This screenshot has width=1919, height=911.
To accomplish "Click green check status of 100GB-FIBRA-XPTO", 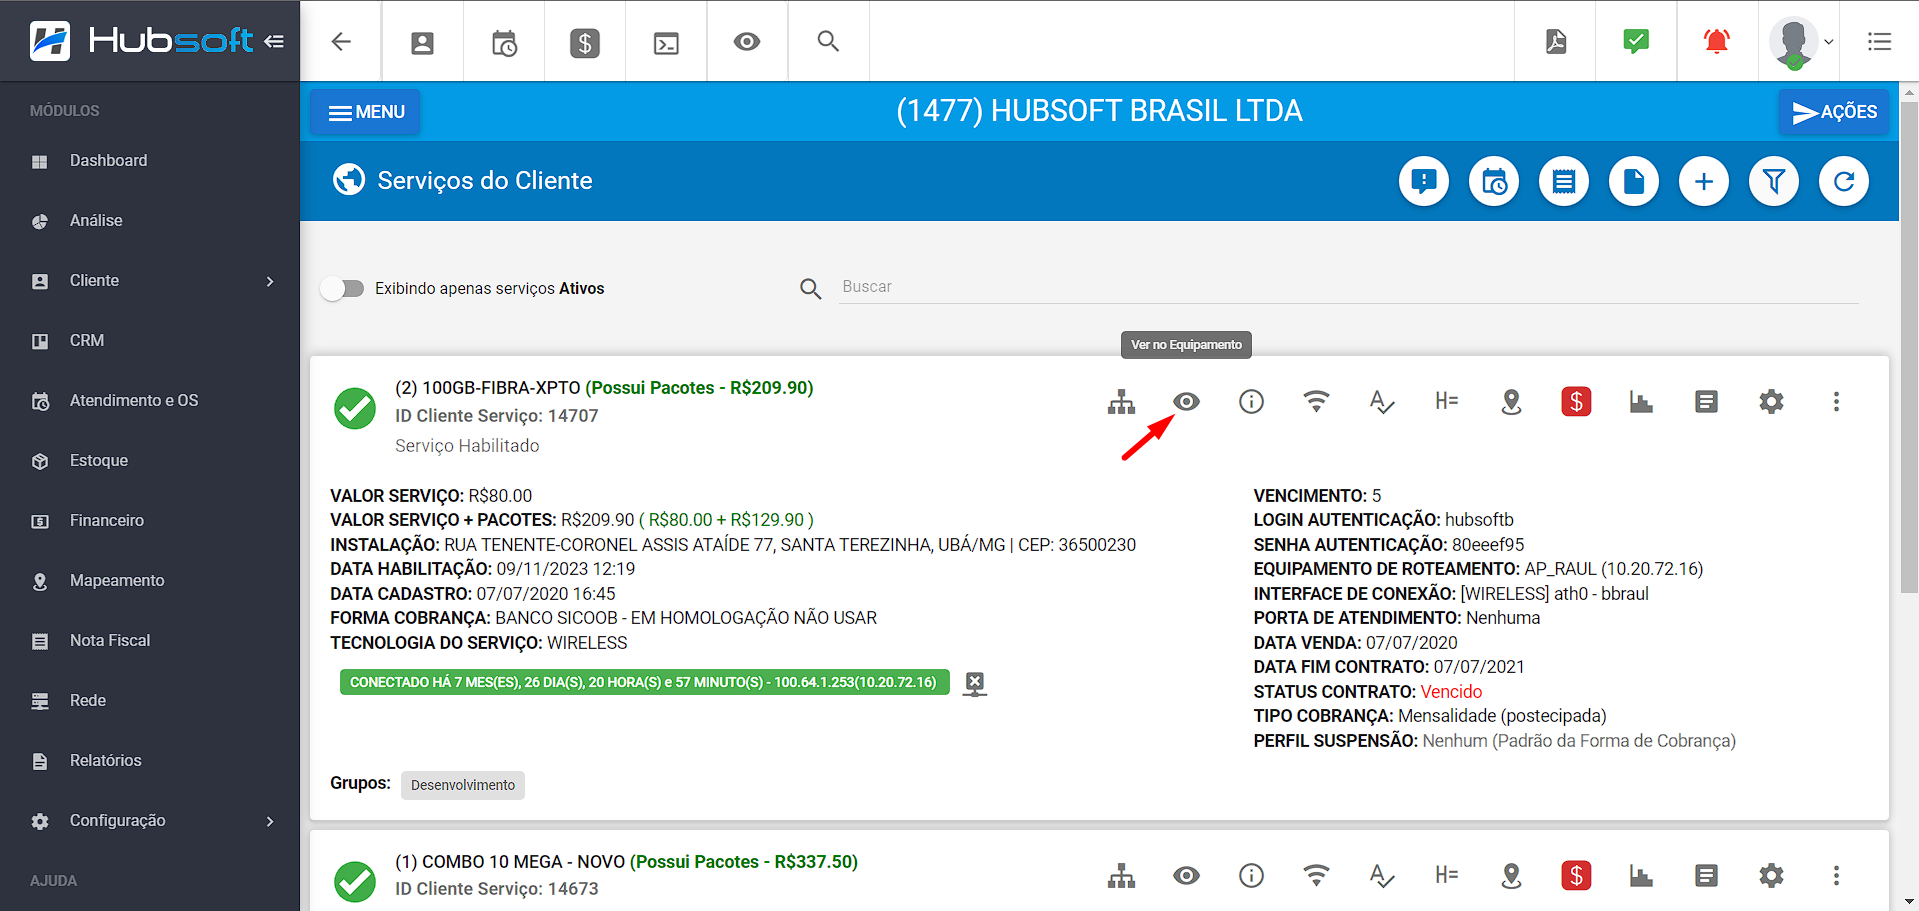I will (355, 409).
